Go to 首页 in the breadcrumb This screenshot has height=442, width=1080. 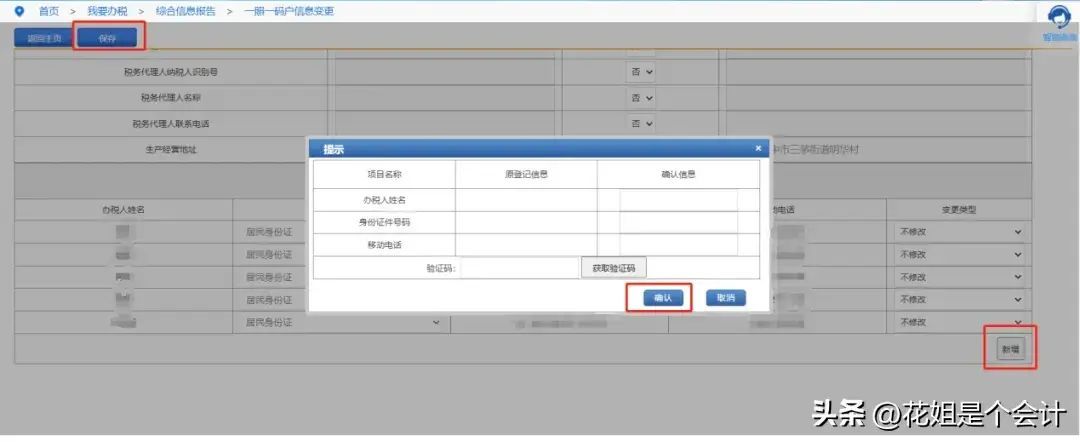click(48, 11)
